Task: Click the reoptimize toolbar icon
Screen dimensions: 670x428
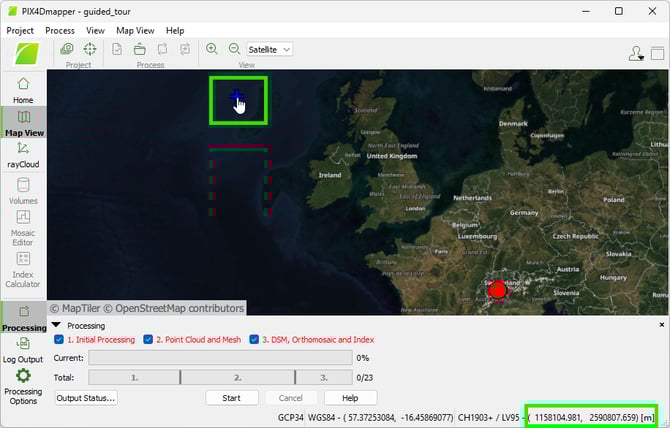Action: (x=162, y=49)
